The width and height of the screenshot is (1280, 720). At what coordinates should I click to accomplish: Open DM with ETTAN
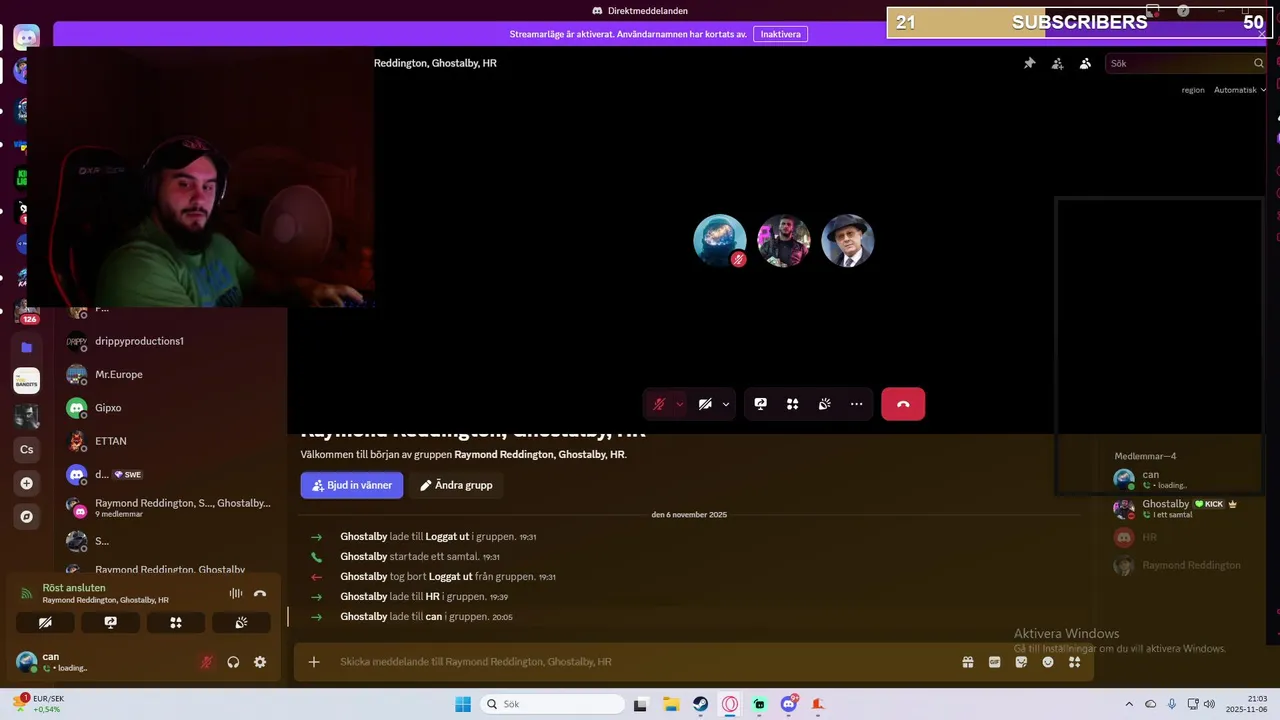pyautogui.click(x=170, y=441)
